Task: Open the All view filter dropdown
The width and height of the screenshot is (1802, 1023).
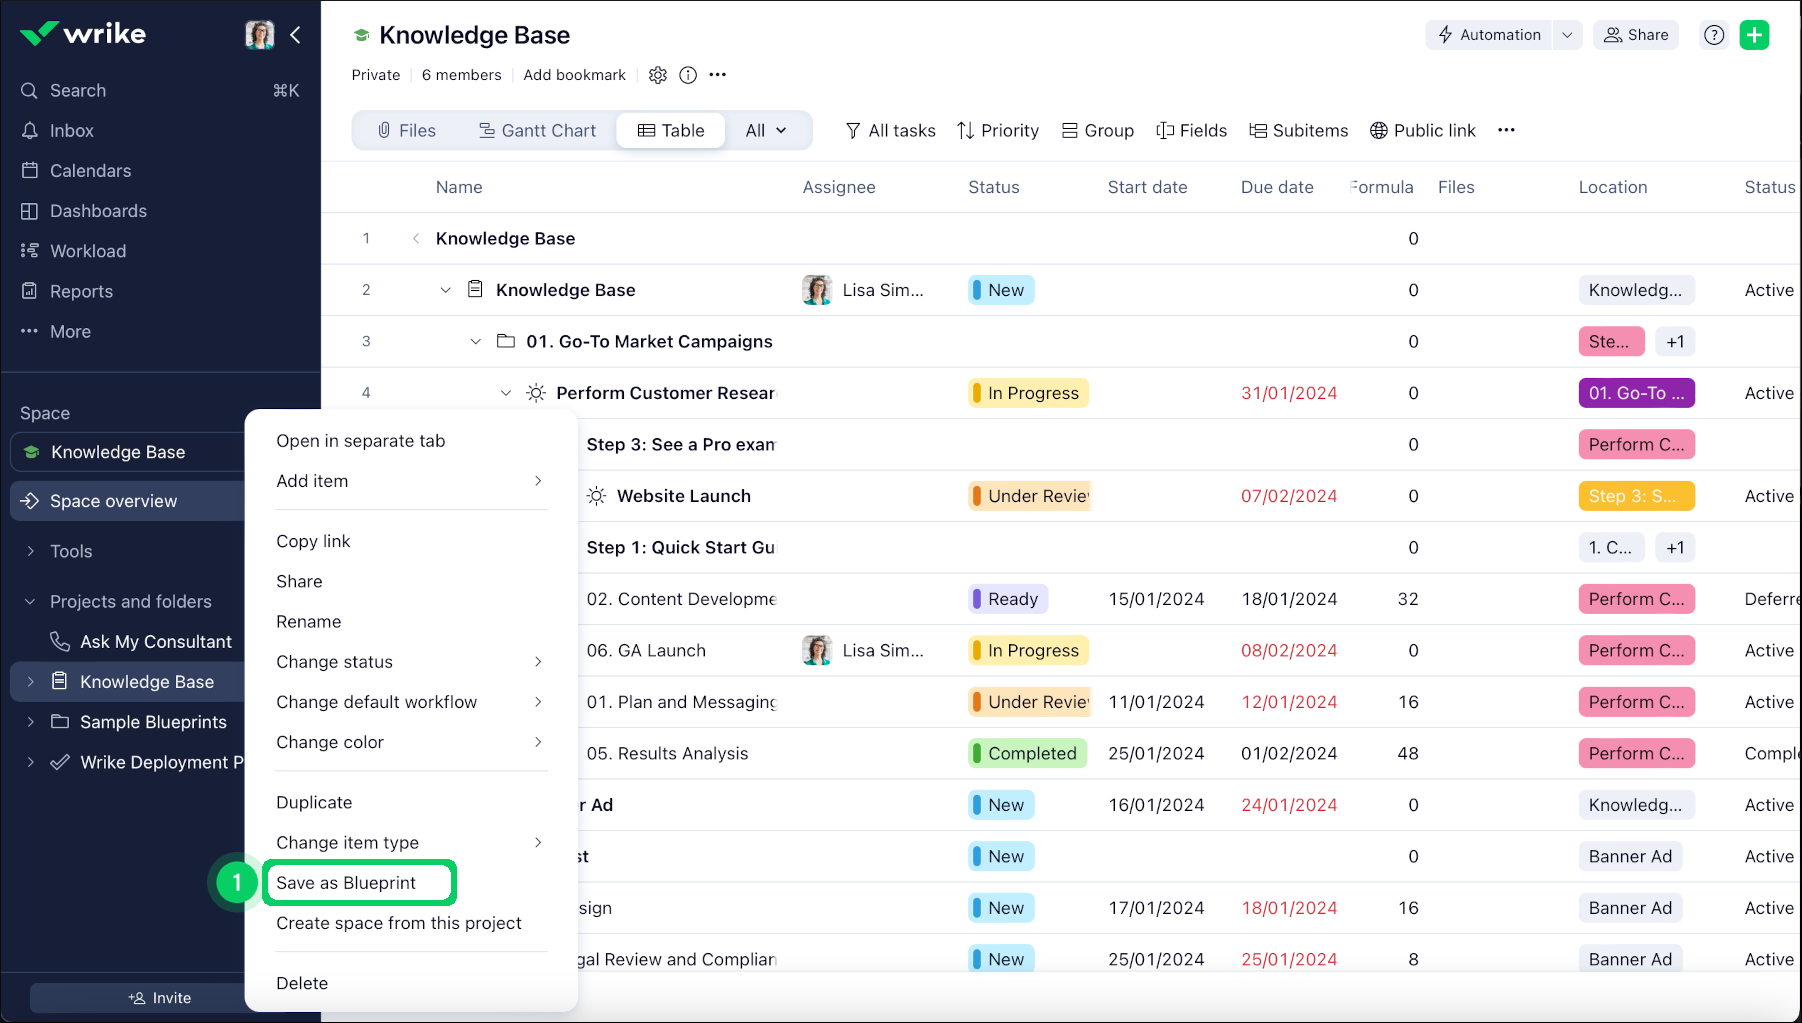Action: click(x=766, y=130)
